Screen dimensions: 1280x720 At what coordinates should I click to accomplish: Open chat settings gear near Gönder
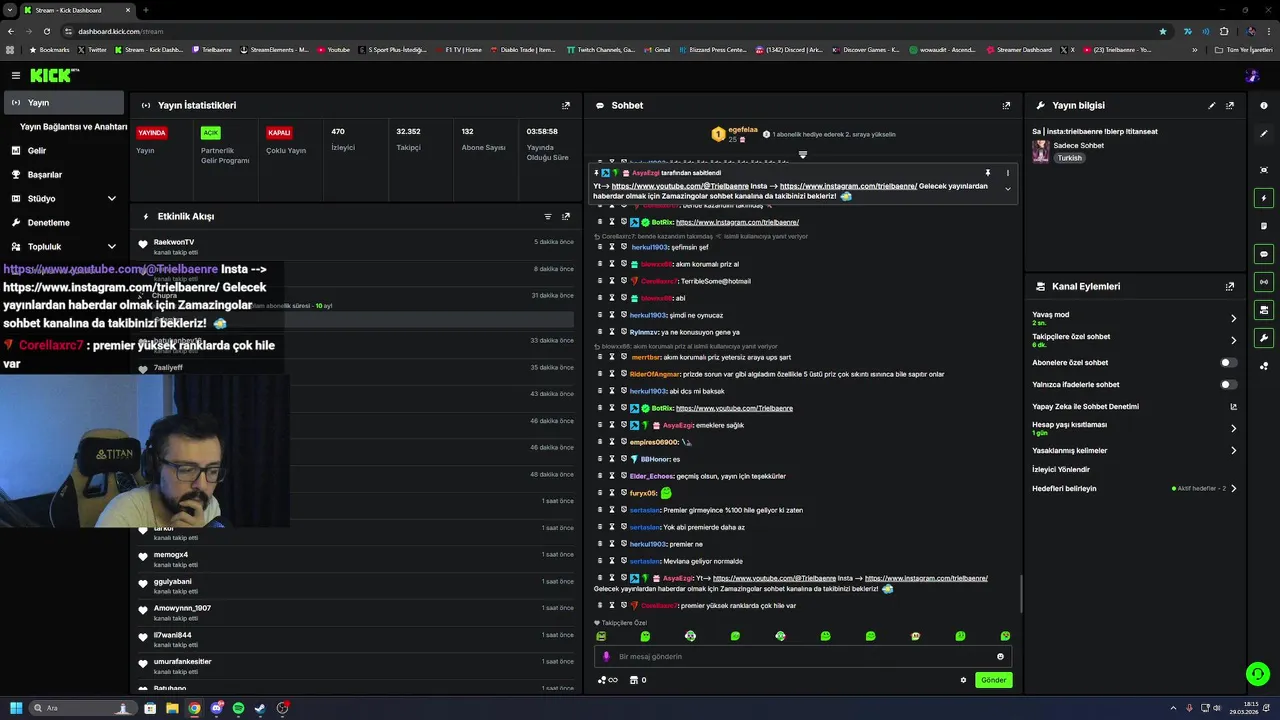(963, 680)
